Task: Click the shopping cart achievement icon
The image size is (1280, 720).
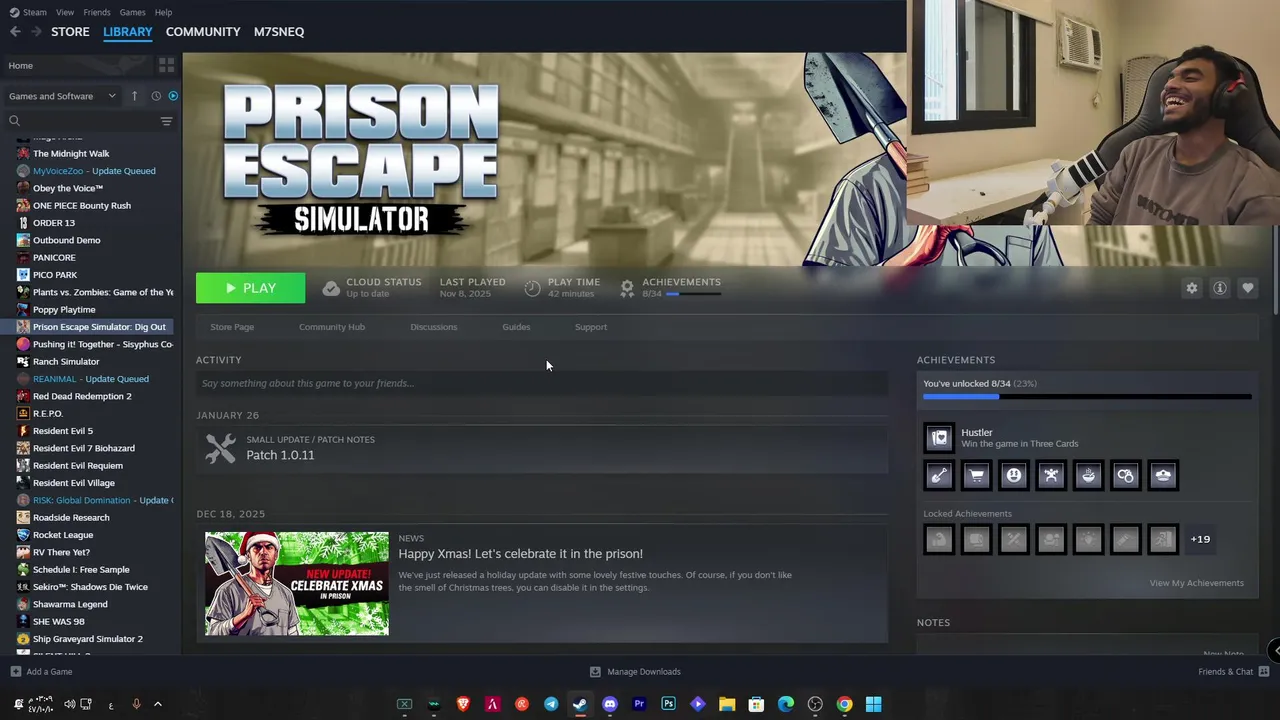Action: click(976, 476)
